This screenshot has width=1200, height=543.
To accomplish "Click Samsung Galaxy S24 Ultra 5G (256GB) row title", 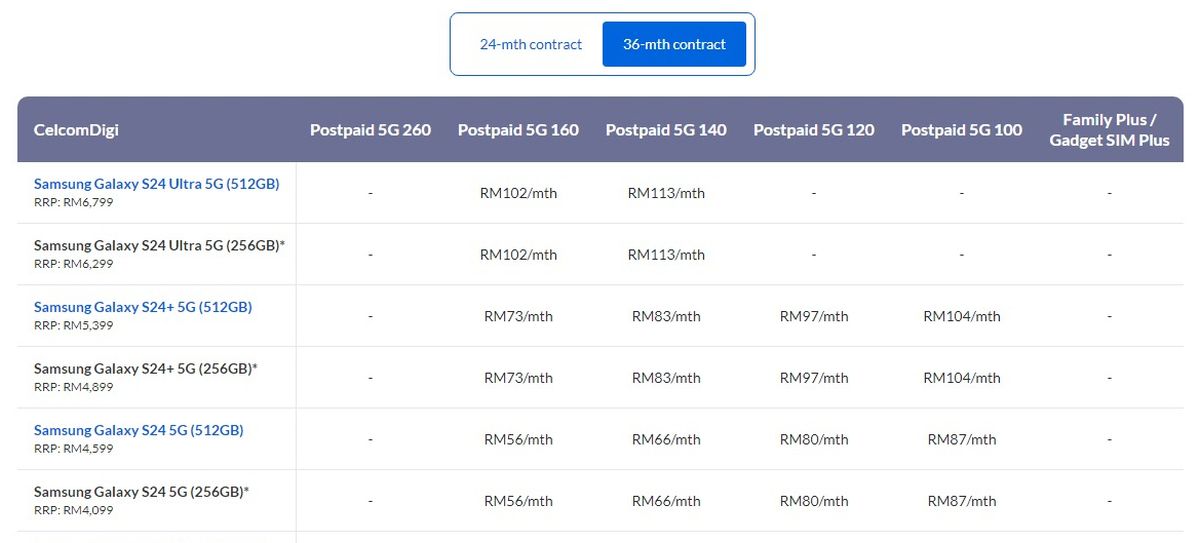I will coord(158,245).
